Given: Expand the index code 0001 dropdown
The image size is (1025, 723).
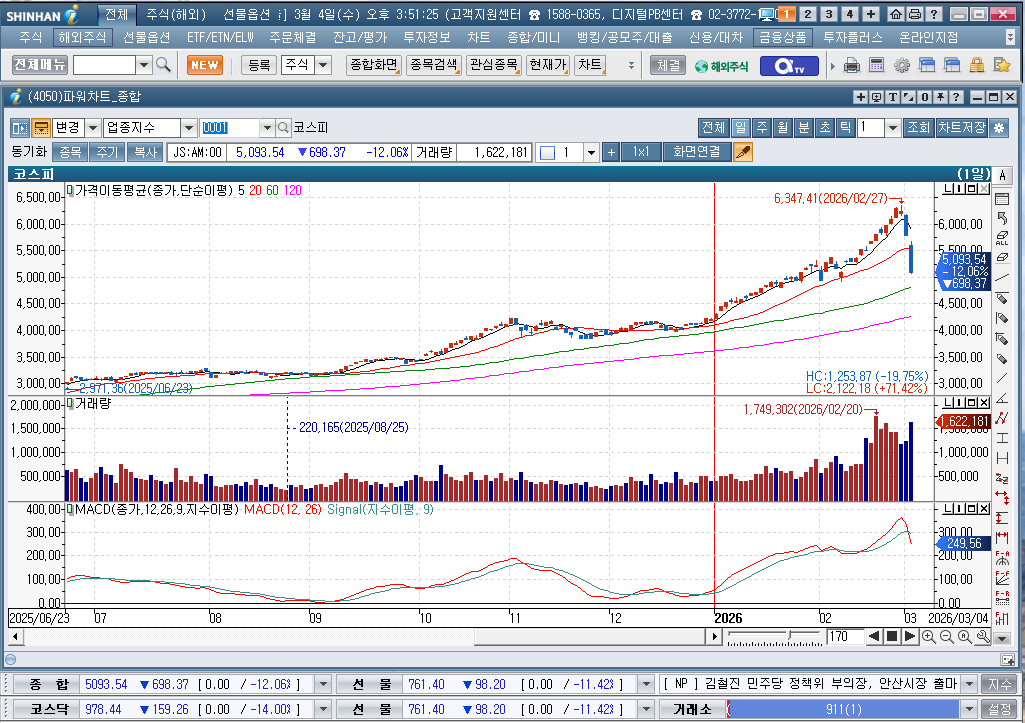Looking at the screenshot, I should tap(266, 127).
